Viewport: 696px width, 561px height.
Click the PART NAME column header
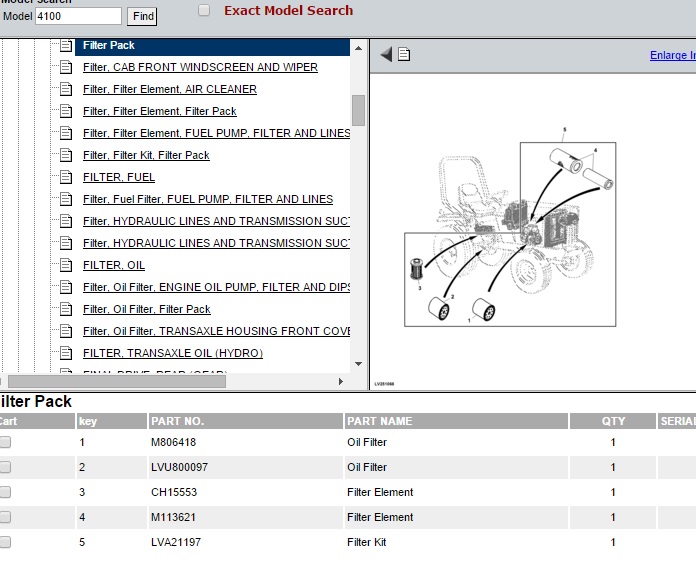tap(456, 421)
